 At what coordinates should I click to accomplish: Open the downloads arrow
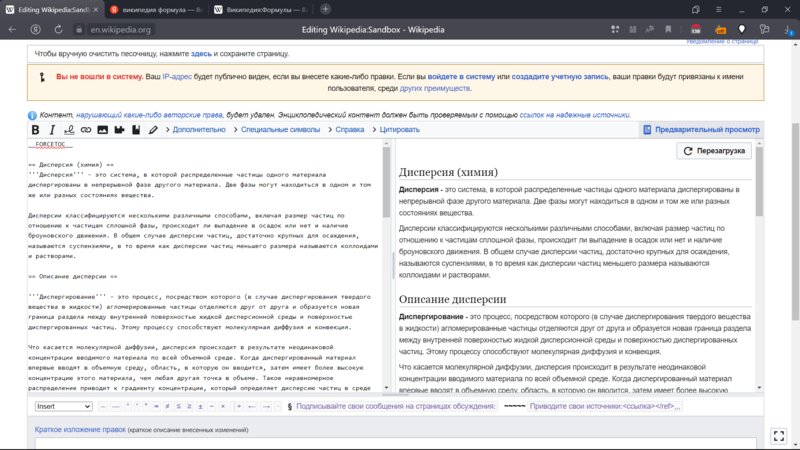[x=788, y=30]
